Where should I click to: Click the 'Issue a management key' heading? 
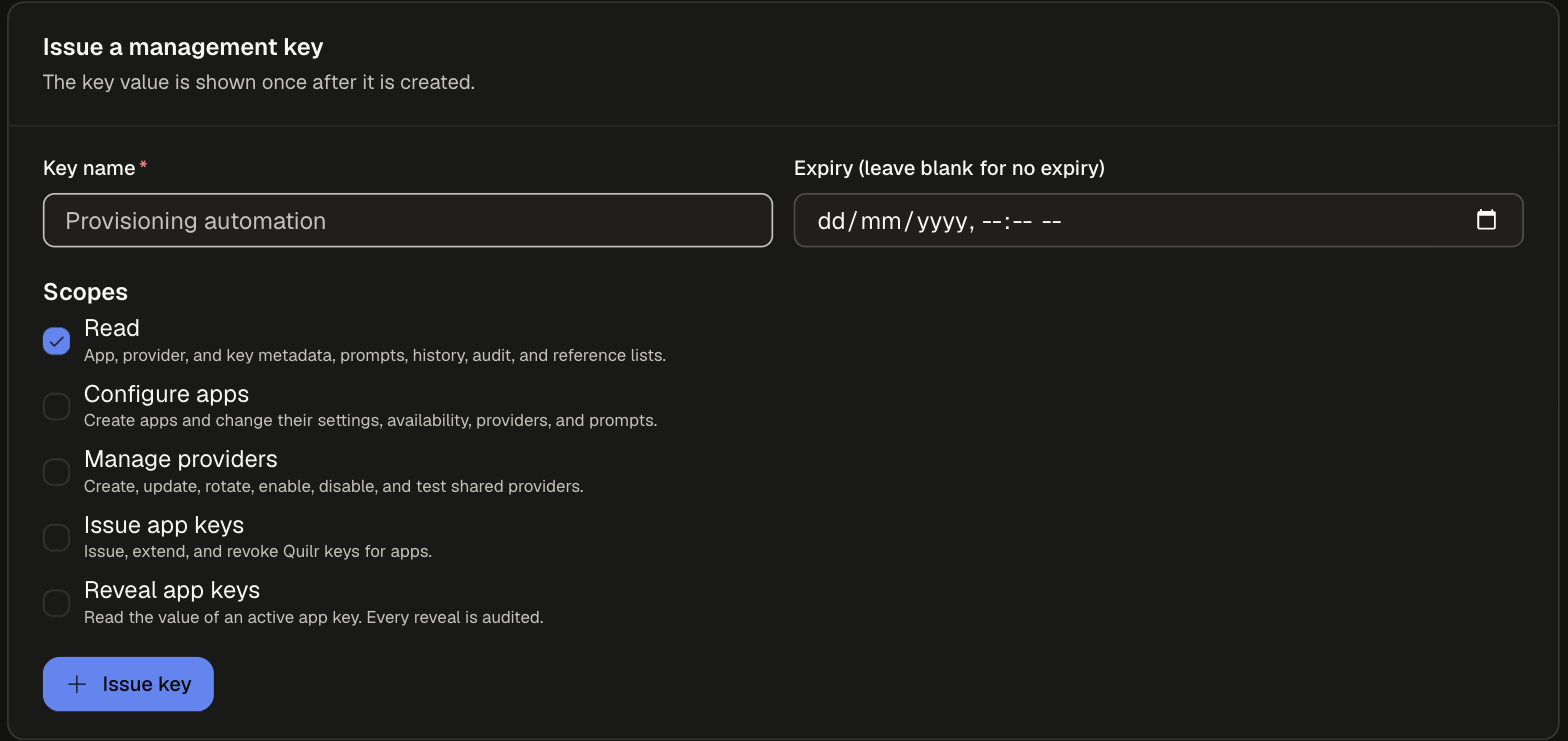click(183, 47)
